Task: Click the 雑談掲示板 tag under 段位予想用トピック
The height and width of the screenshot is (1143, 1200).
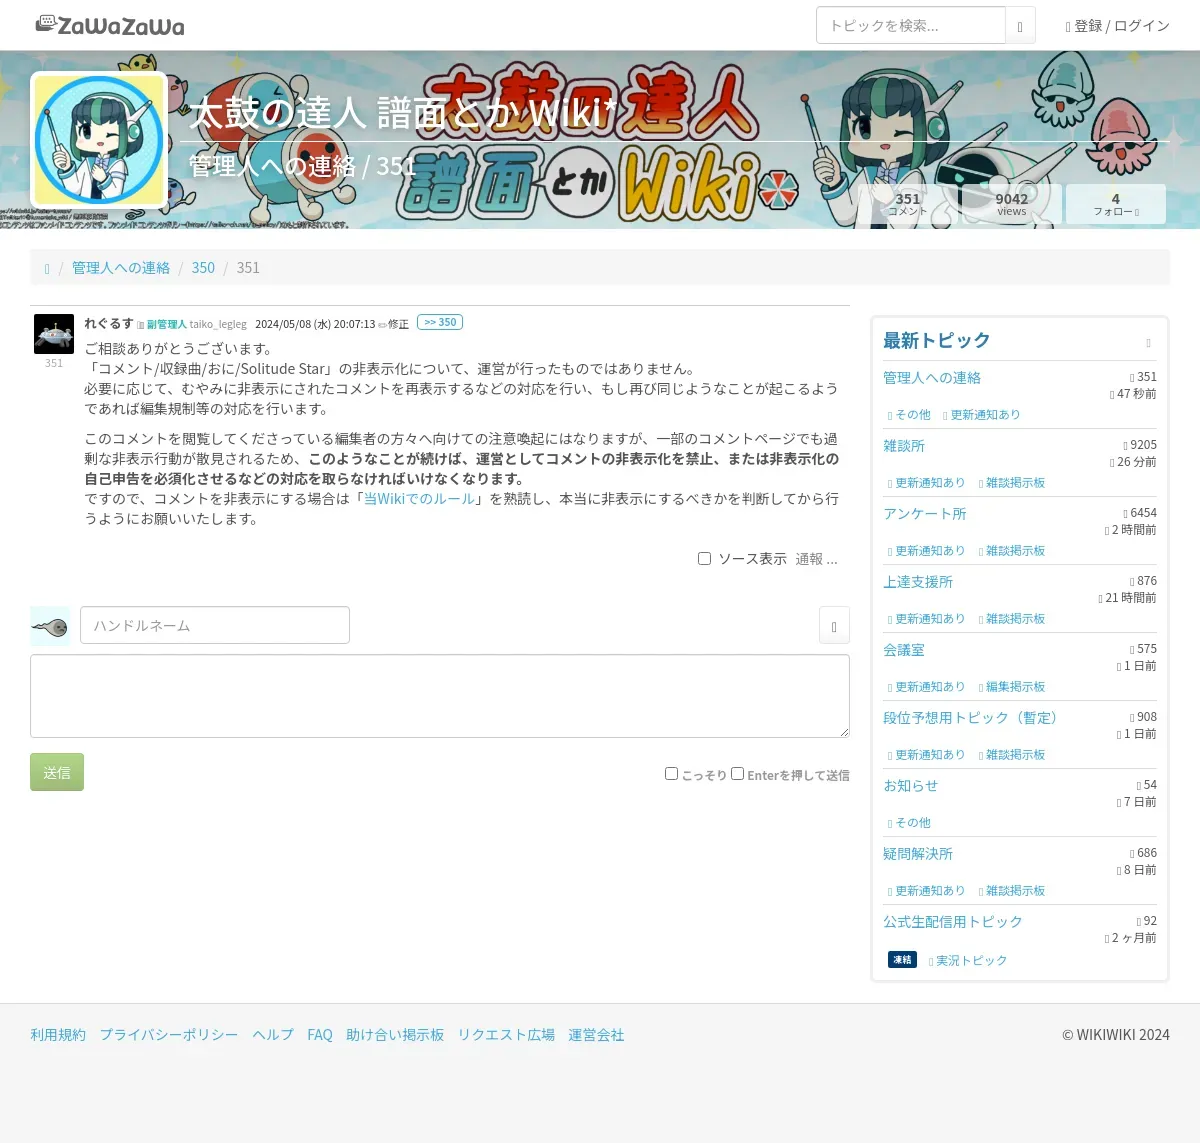Action: click(1011, 755)
